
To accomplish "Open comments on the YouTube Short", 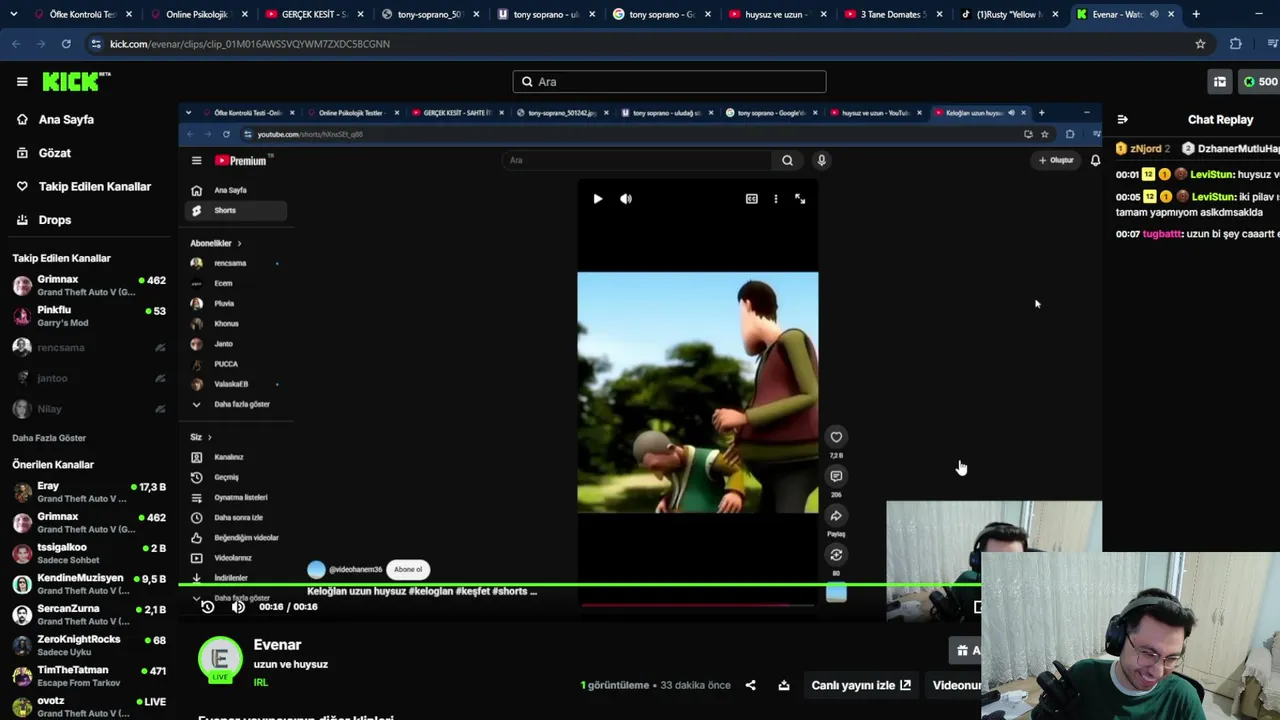I will coord(836,476).
